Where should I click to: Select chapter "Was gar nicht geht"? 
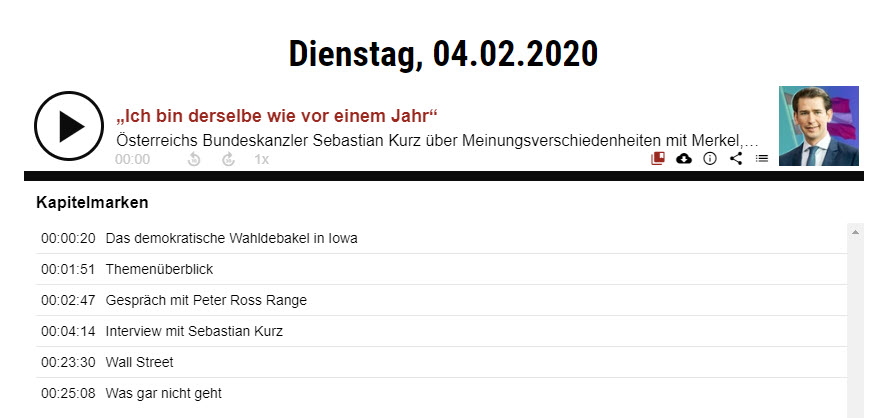(x=163, y=393)
